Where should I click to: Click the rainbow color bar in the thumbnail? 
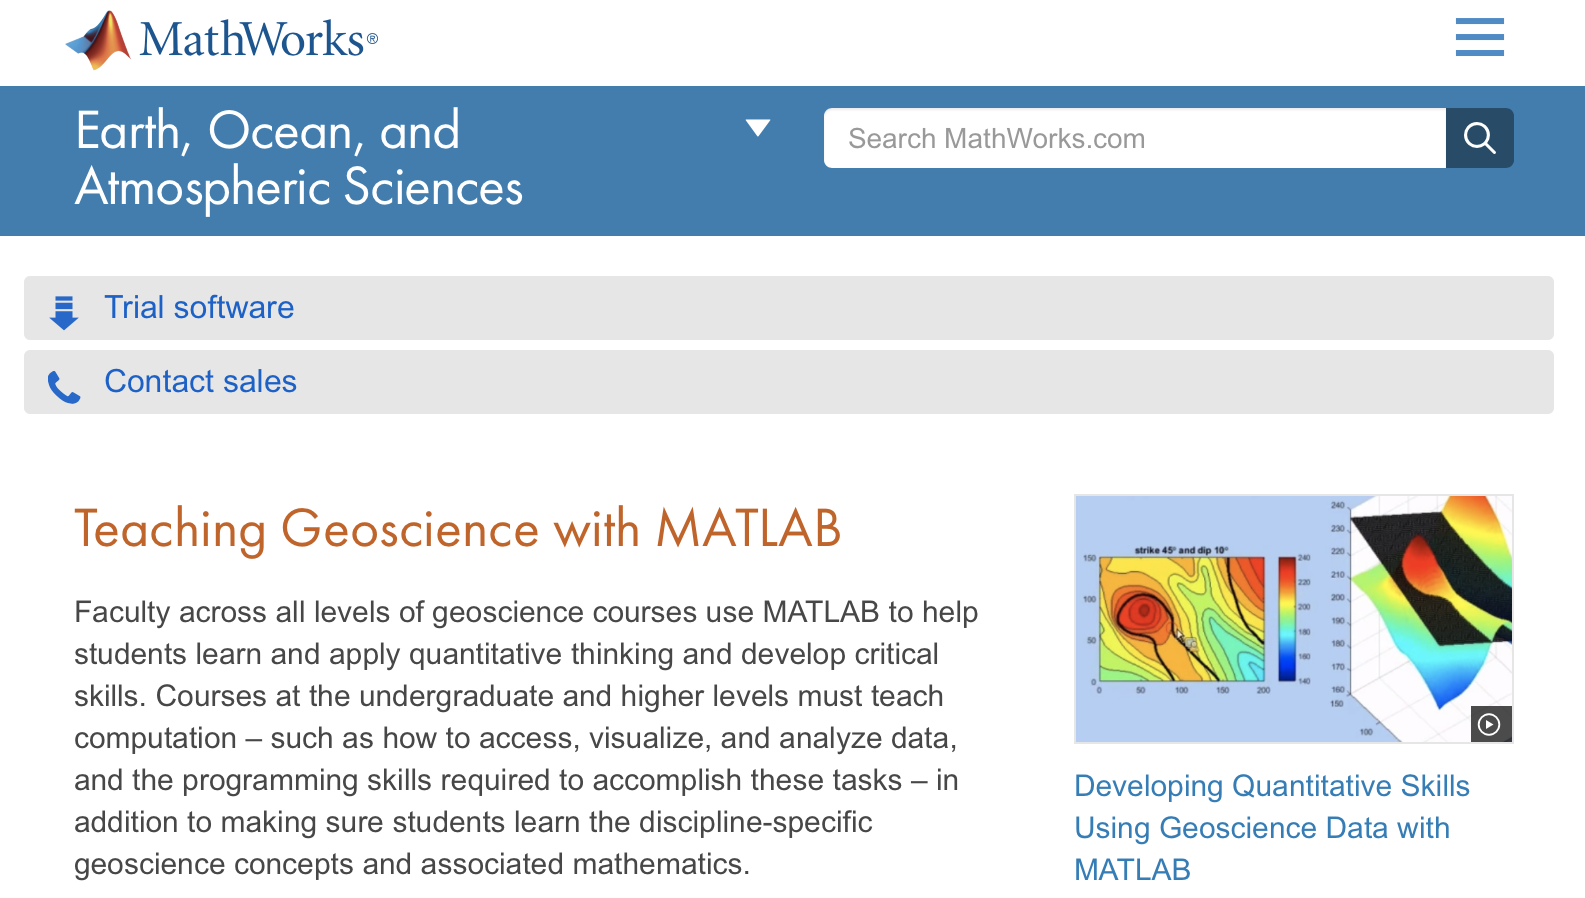coord(1287,618)
